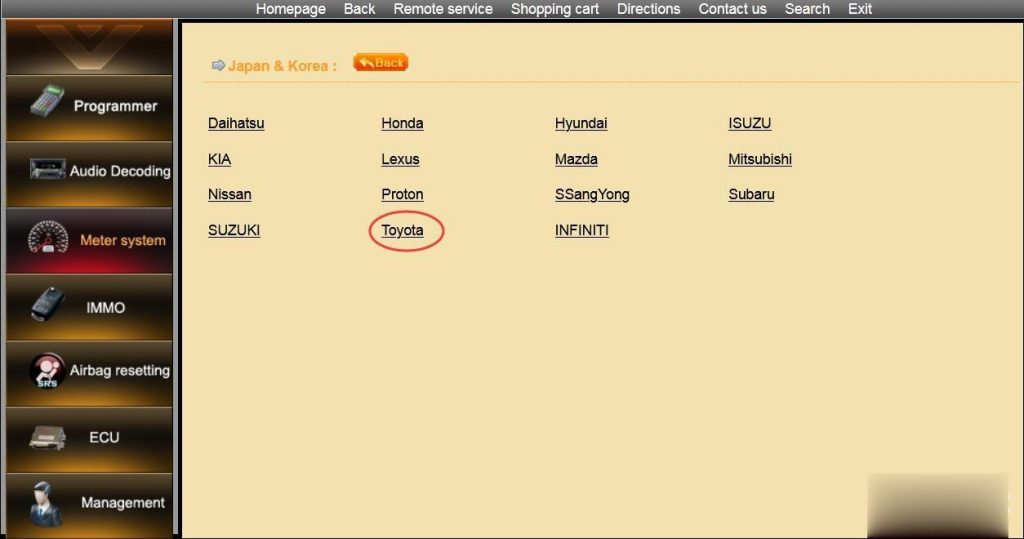This screenshot has height=539, width=1024.
Task: Open Remote service in the top menu
Action: (443, 9)
